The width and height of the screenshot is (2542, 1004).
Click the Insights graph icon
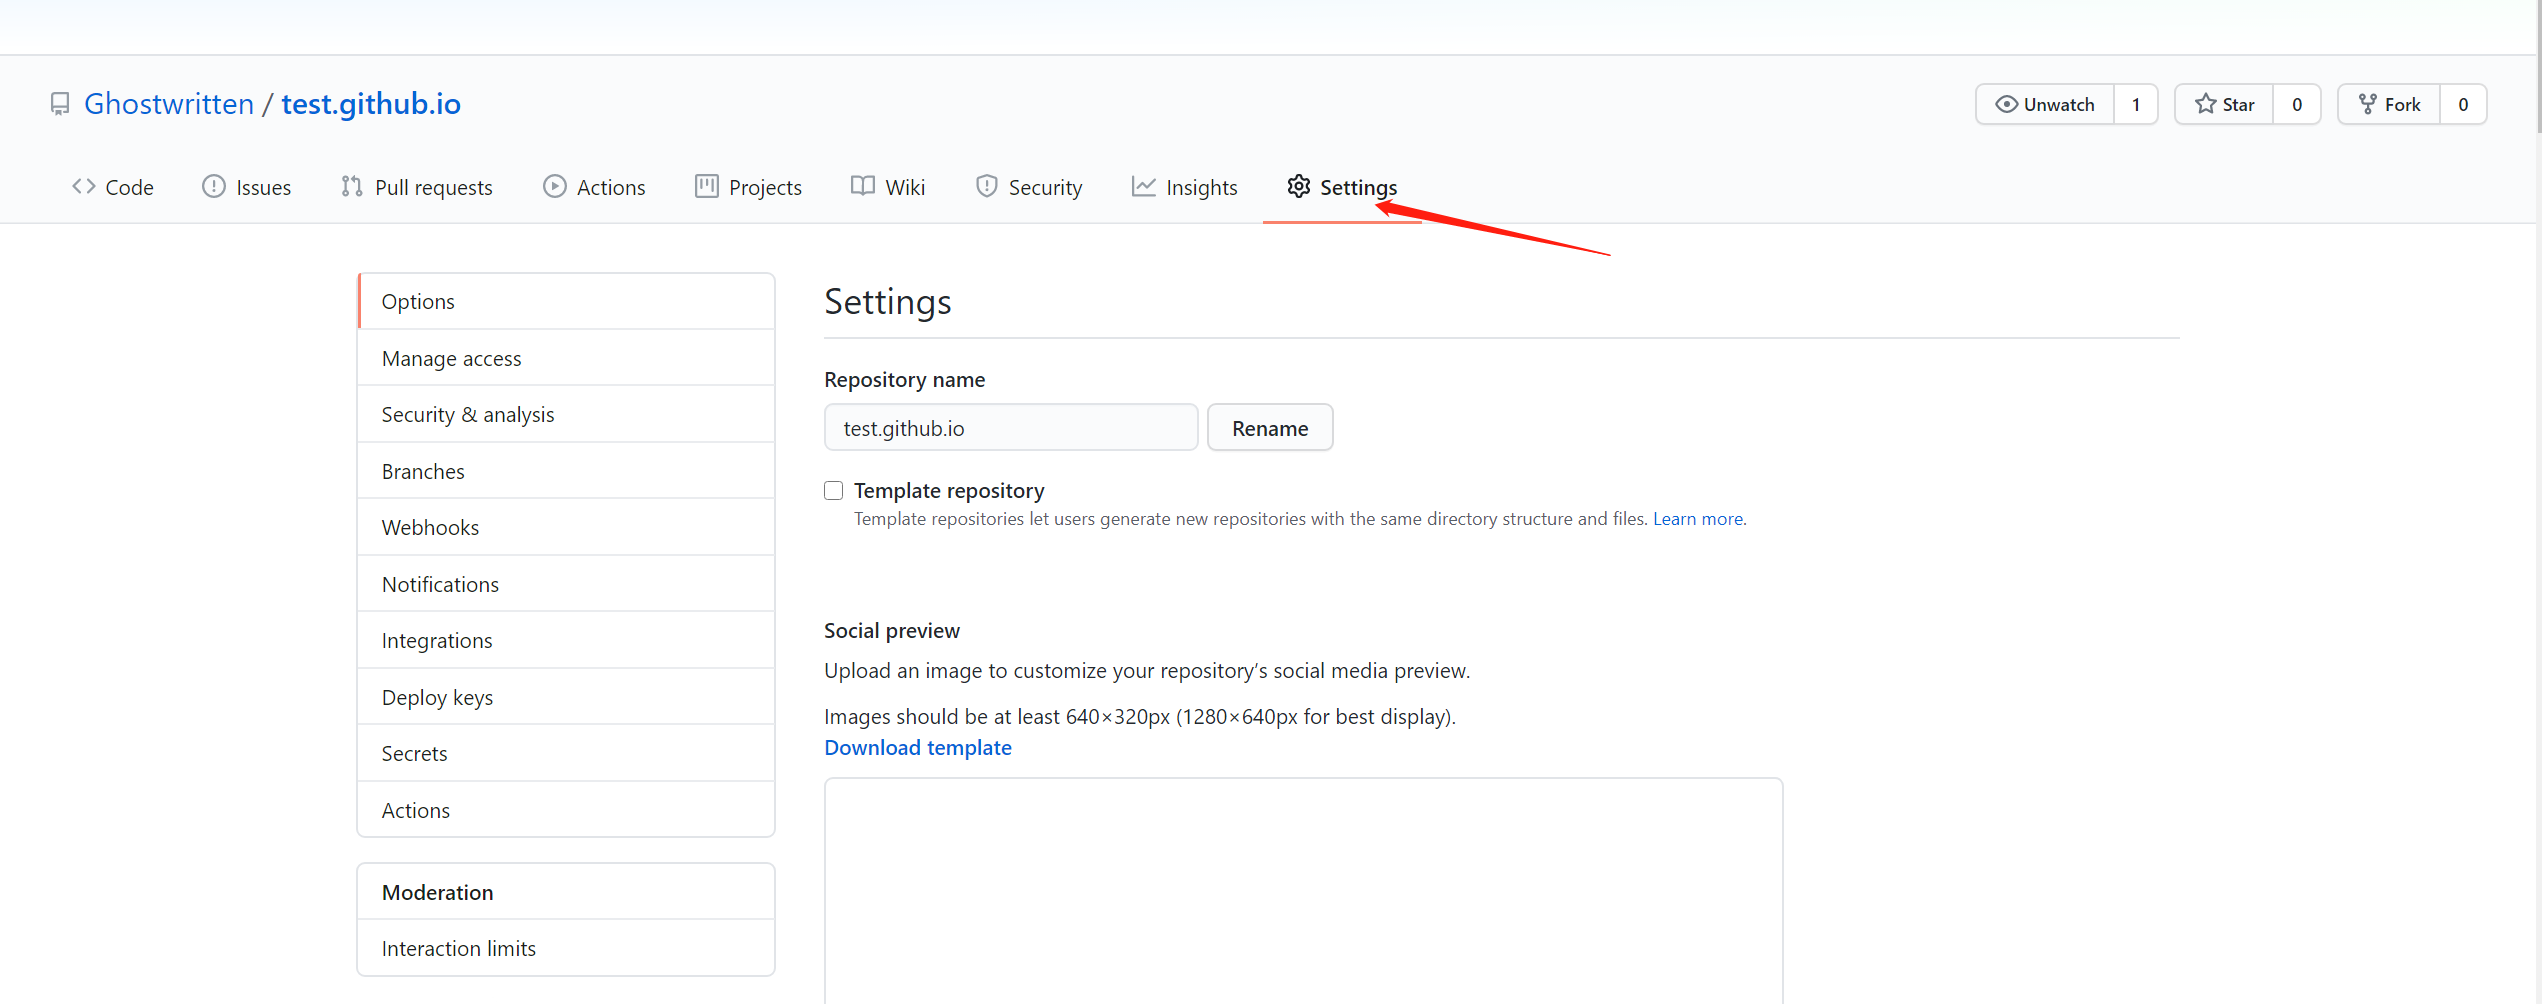[x=1144, y=187]
